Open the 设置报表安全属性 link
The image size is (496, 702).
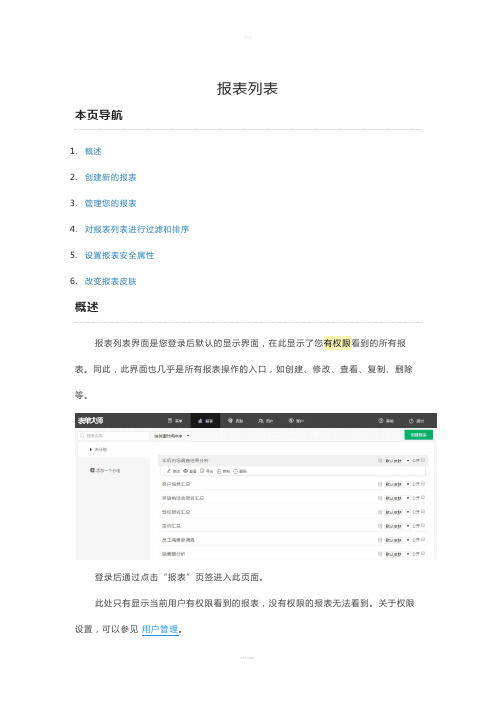(120, 255)
